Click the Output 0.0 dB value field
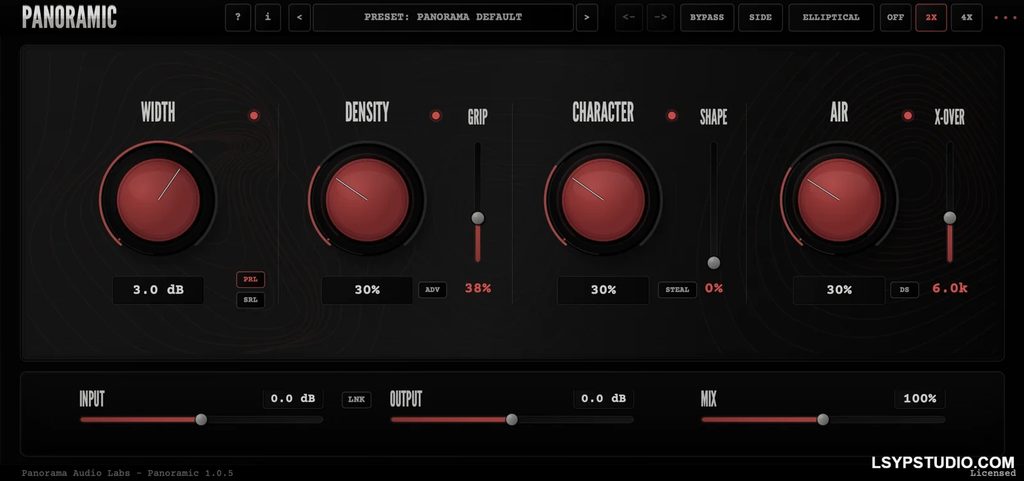The image size is (1024, 481). point(603,399)
